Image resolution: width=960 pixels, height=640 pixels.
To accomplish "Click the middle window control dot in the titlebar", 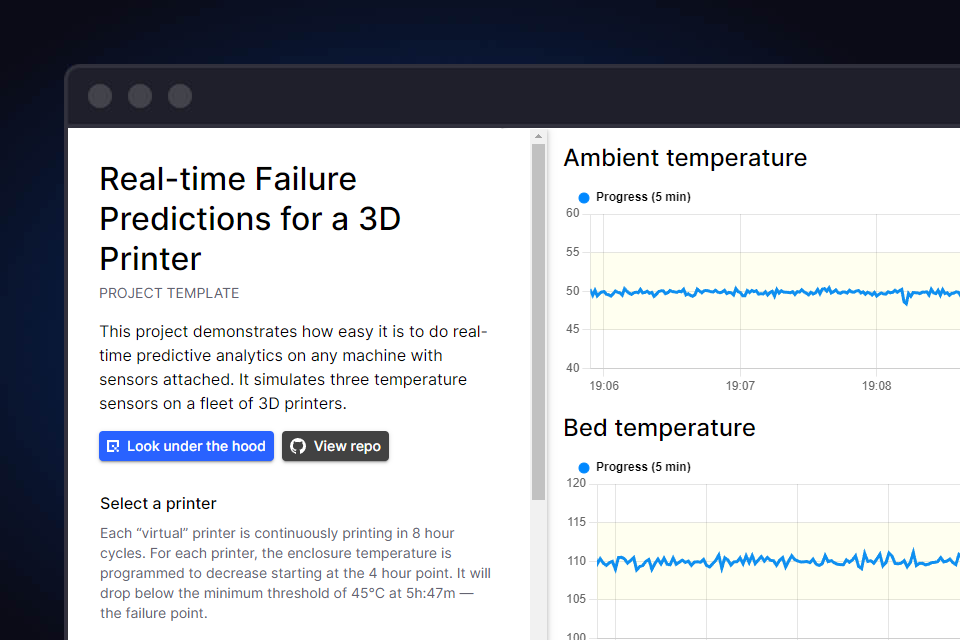I will 139,96.
